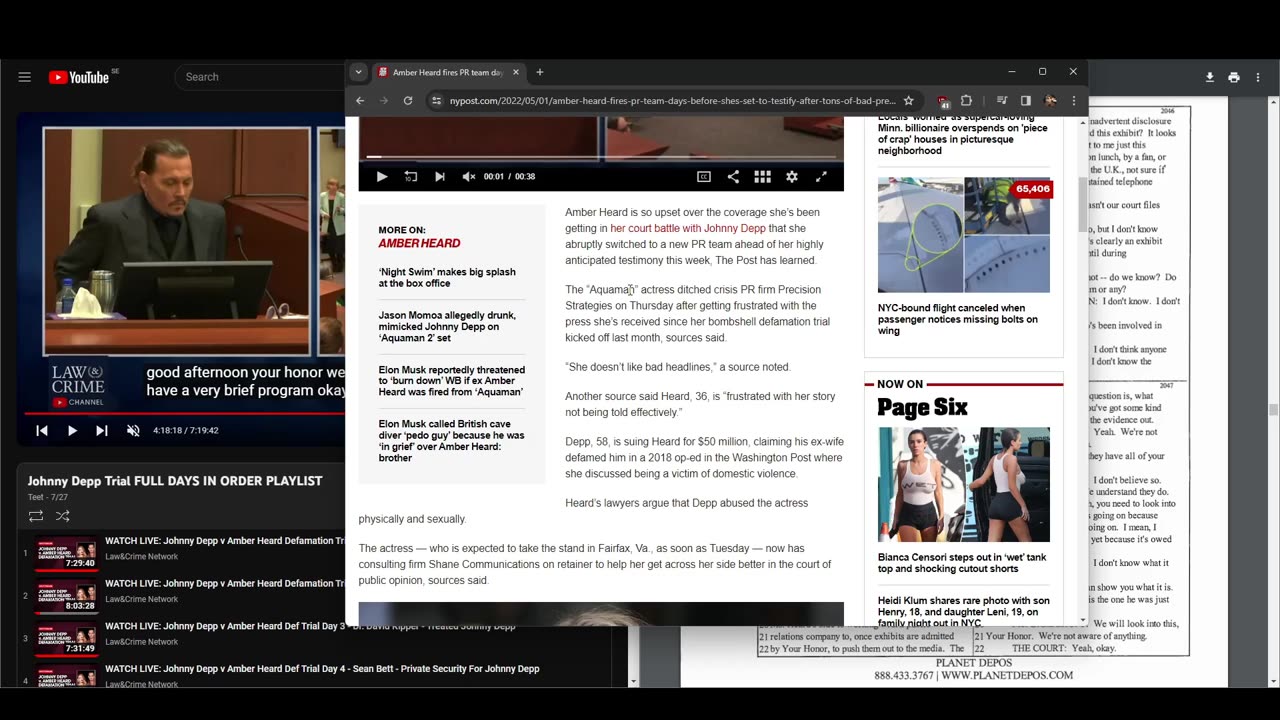Screen dimensions: 1280x720
Task: Download the PDF in the background viewer
Action: tap(1209, 77)
